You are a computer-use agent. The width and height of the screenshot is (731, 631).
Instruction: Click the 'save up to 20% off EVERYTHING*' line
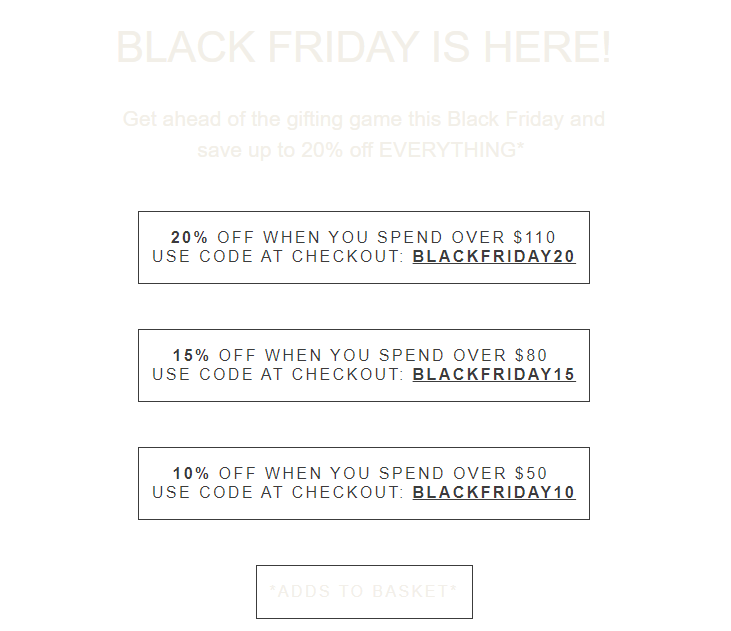(x=361, y=150)
